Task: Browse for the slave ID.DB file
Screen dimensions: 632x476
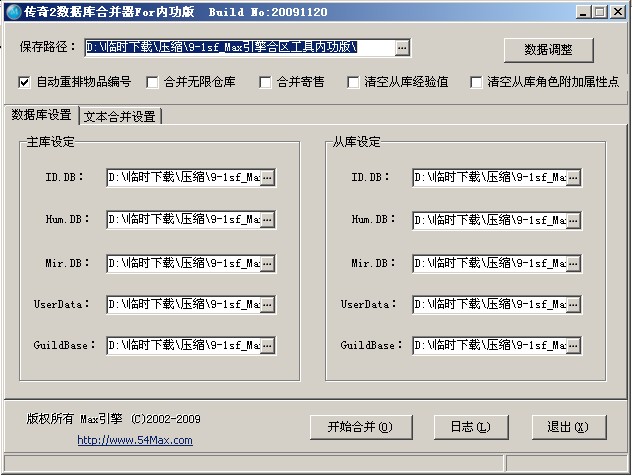Action: point(573,177)
